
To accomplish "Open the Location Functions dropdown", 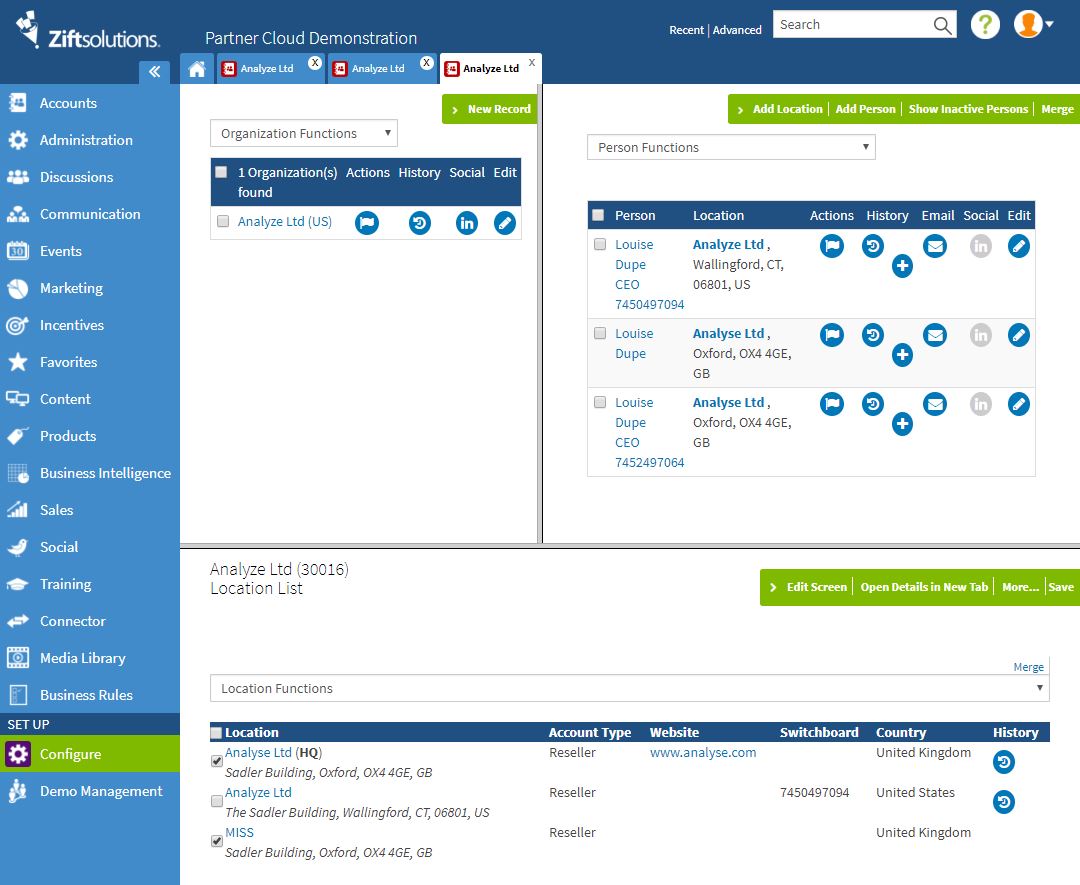I will pos(628,688).
